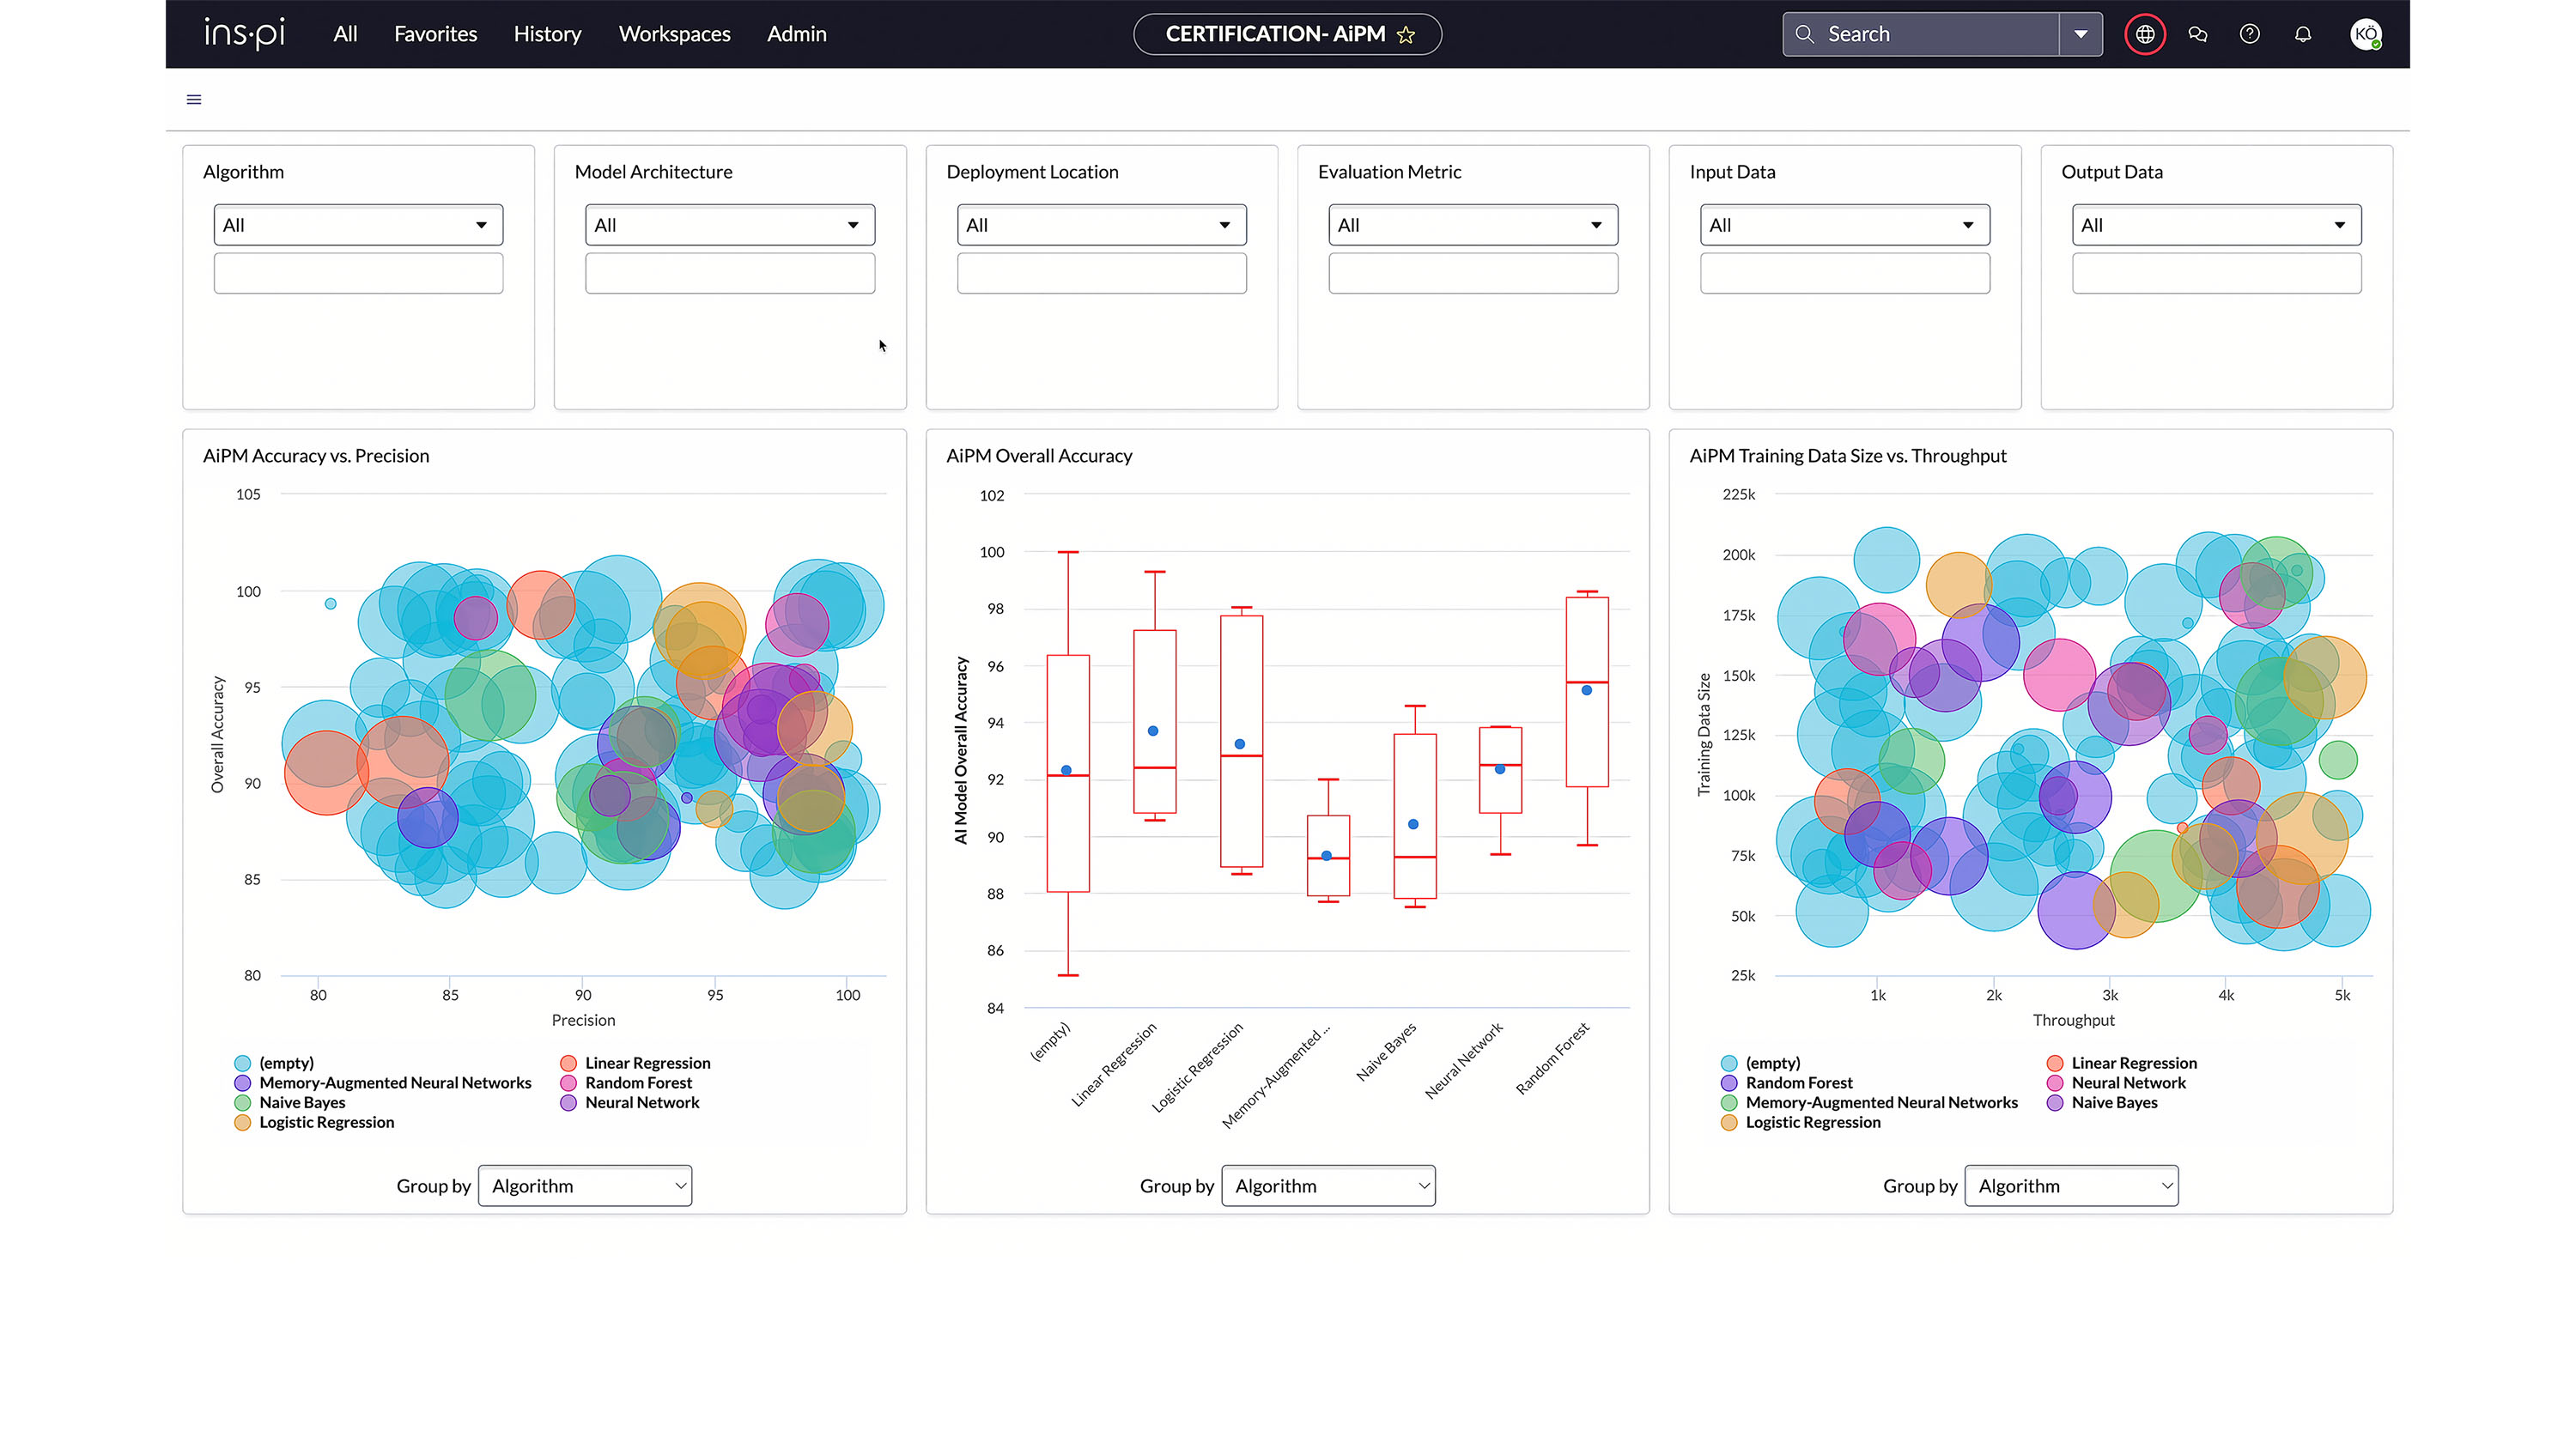The image size is (2576, 1449).
Task: Click the (empty) legend swatch in Training Data chart
Action: 1729,1063
